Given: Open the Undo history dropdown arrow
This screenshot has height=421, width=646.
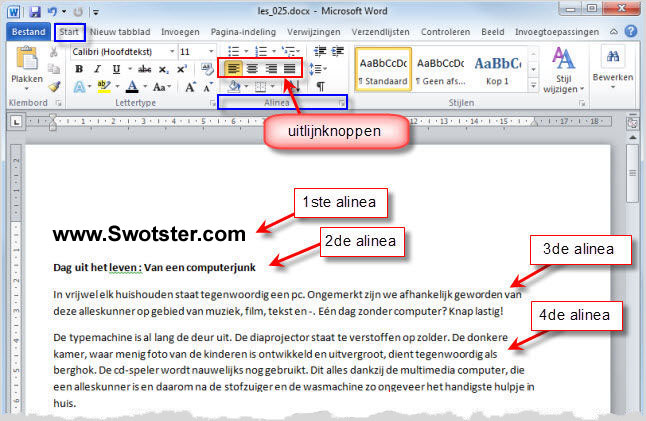Looking at the screenshot, I should click(x=64, y=12).
